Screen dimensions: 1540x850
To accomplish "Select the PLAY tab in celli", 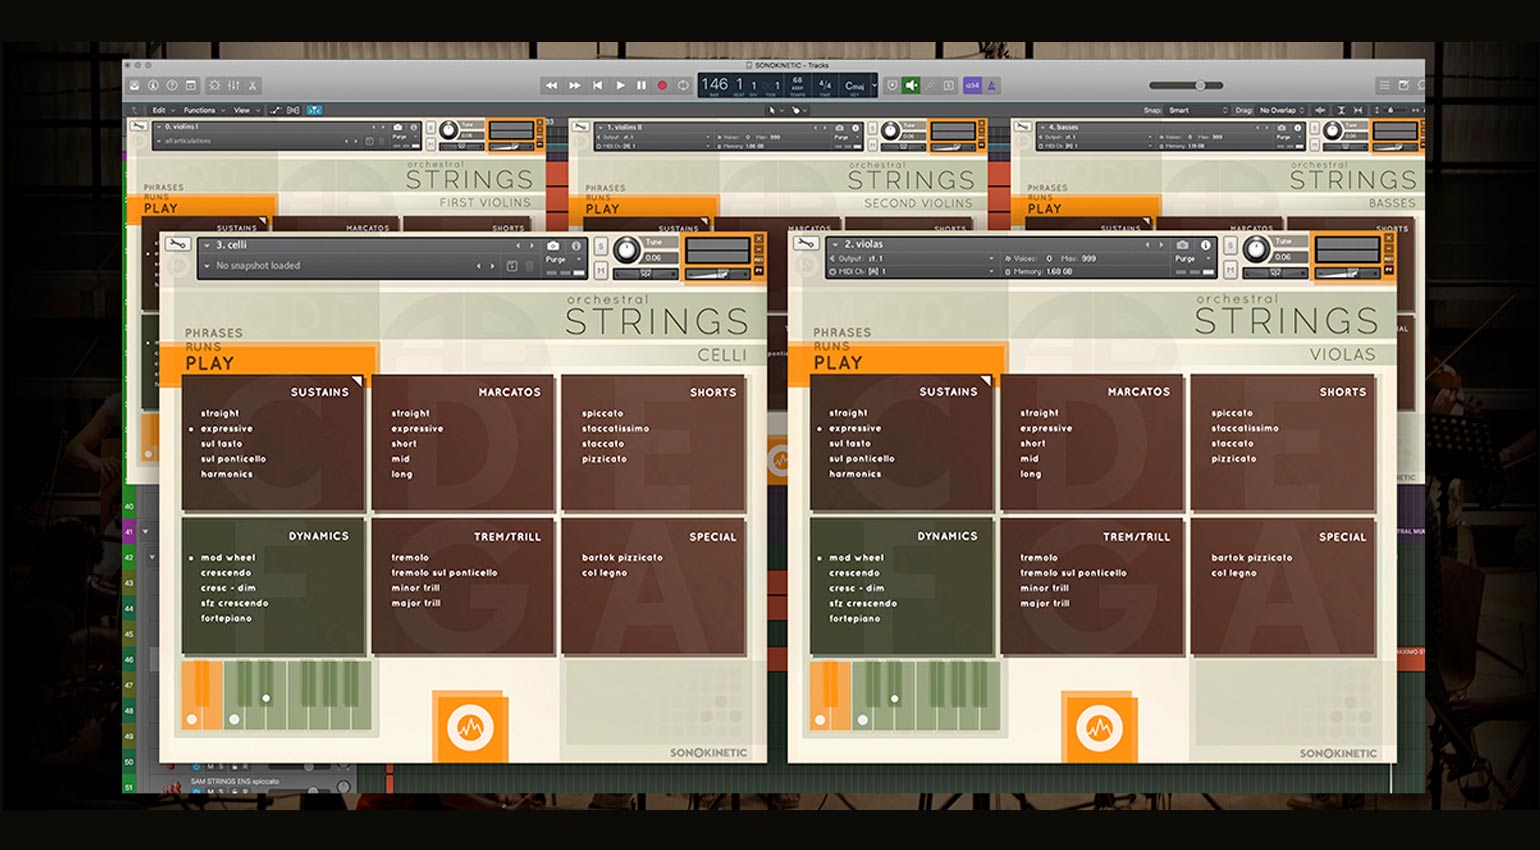I will click(x=209, y=363).
